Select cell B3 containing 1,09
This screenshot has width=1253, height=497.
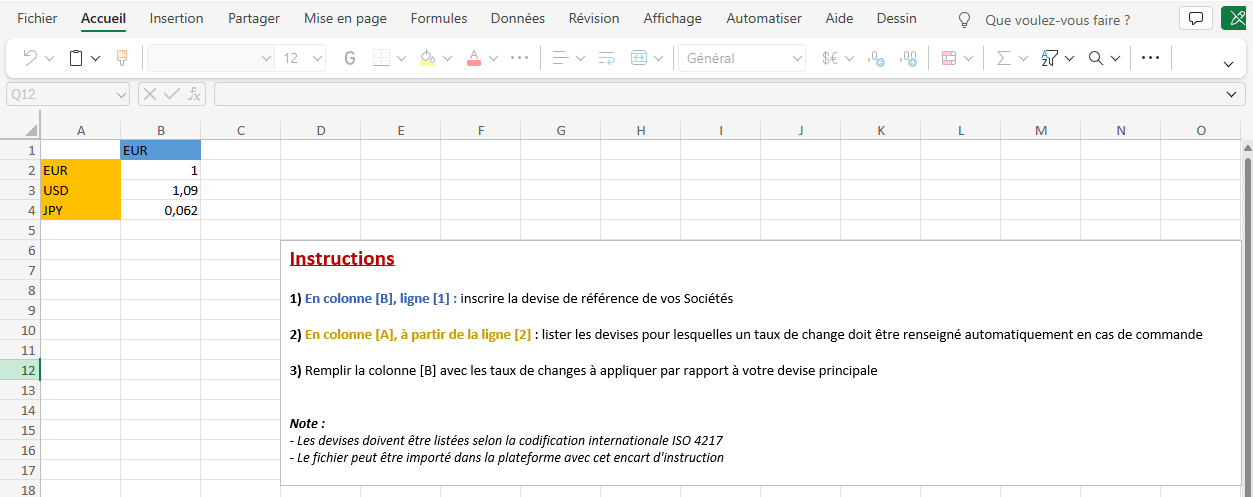160,190
